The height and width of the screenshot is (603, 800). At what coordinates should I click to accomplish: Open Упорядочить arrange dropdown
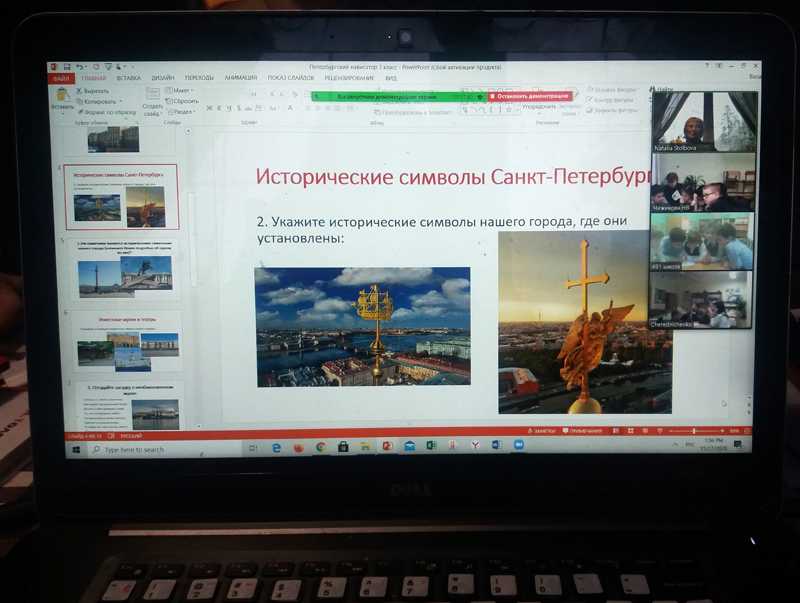click(539, 107)
